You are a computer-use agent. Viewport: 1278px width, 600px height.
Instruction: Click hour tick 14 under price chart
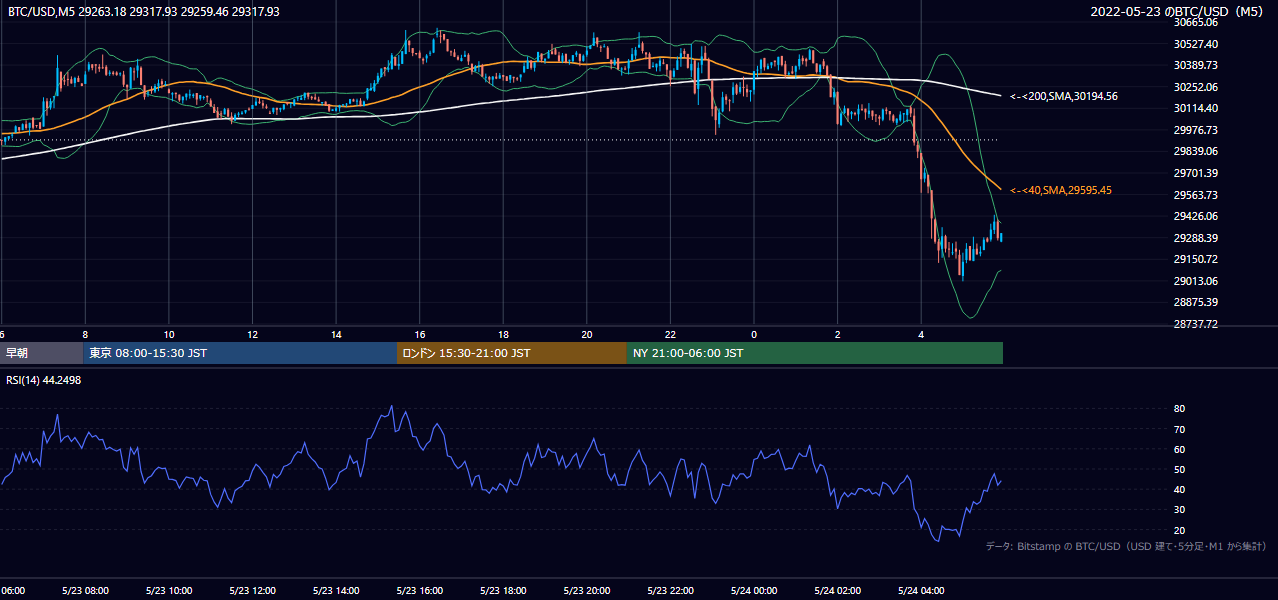pyautogui.click(x=336, y=334)
